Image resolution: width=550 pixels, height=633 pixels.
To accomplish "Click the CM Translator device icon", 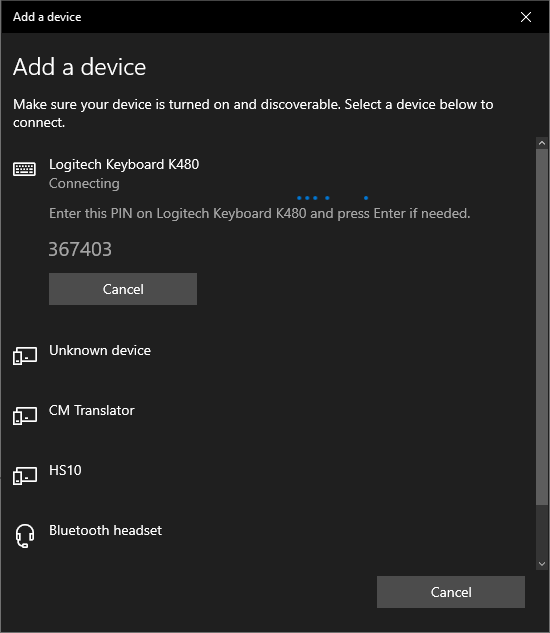I will pyautogui.click(x=25, y=415).
